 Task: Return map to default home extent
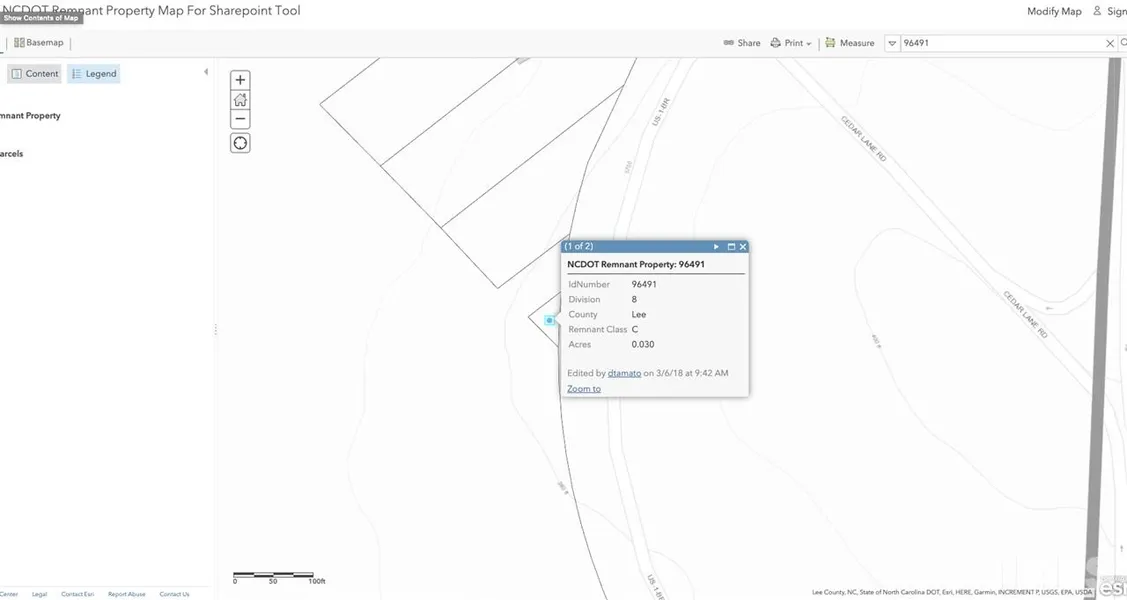tap(240, 100)
